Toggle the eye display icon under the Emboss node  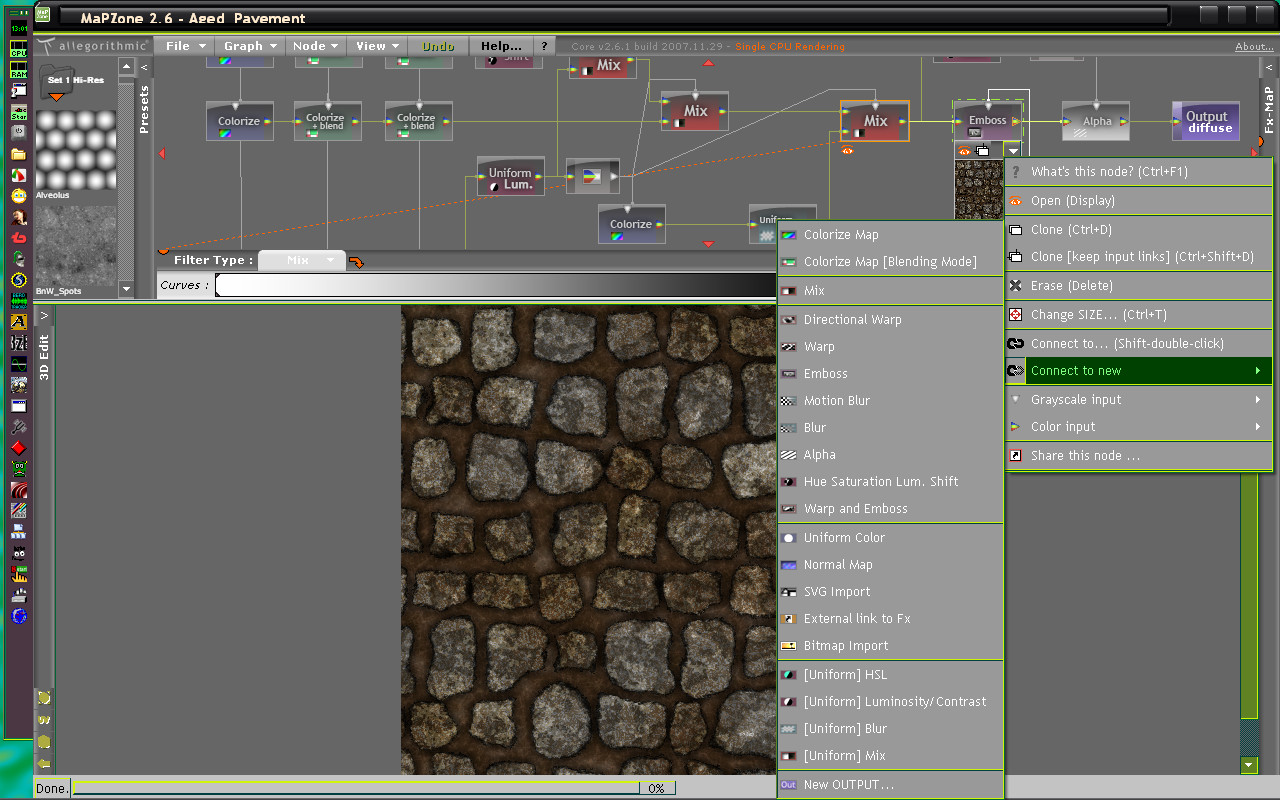(964, 151)
